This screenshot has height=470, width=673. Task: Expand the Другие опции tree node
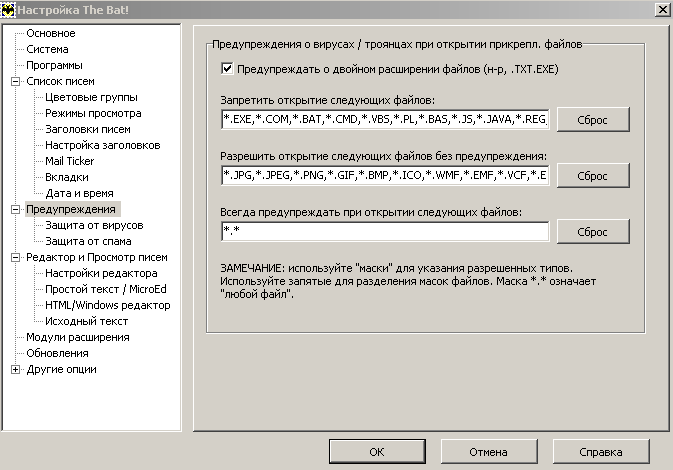pos(15,369)
